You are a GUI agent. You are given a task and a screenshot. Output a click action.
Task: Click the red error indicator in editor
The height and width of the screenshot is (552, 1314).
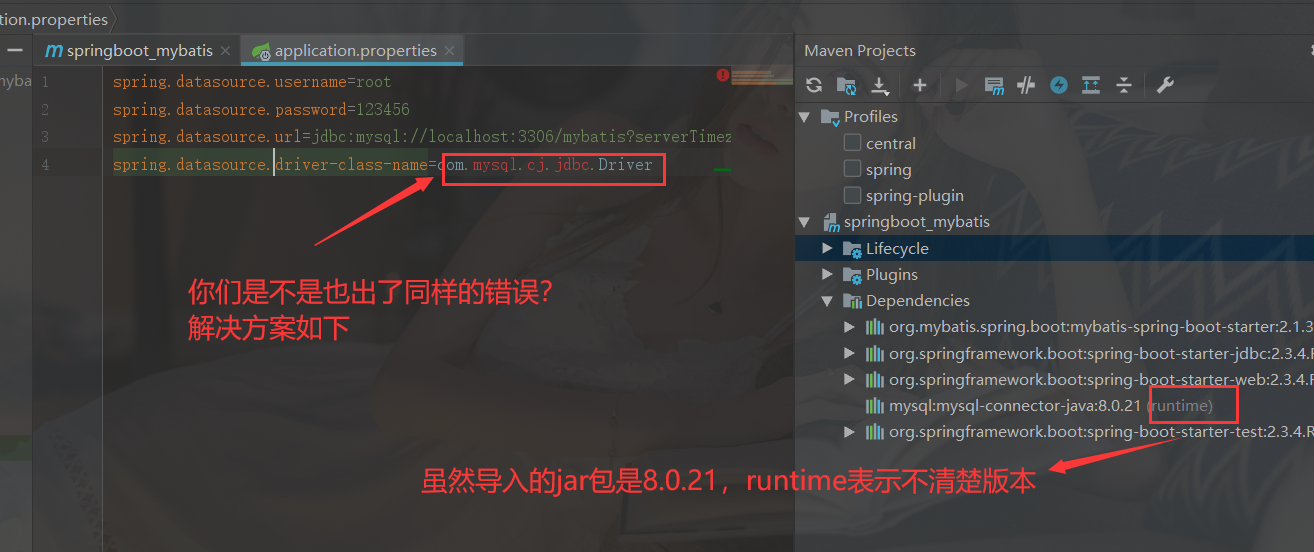[723, 75]
